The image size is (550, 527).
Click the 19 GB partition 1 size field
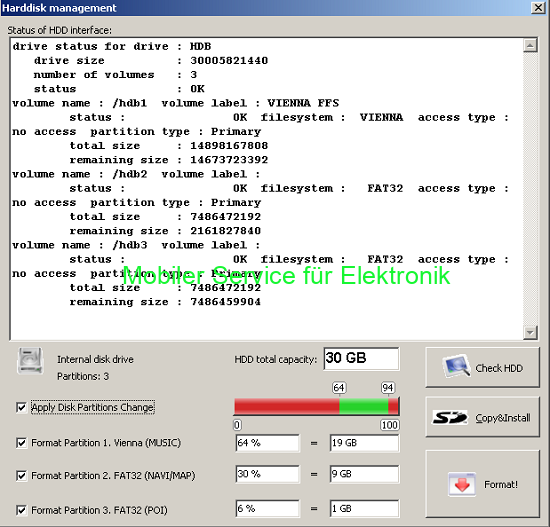pos(364,443)
